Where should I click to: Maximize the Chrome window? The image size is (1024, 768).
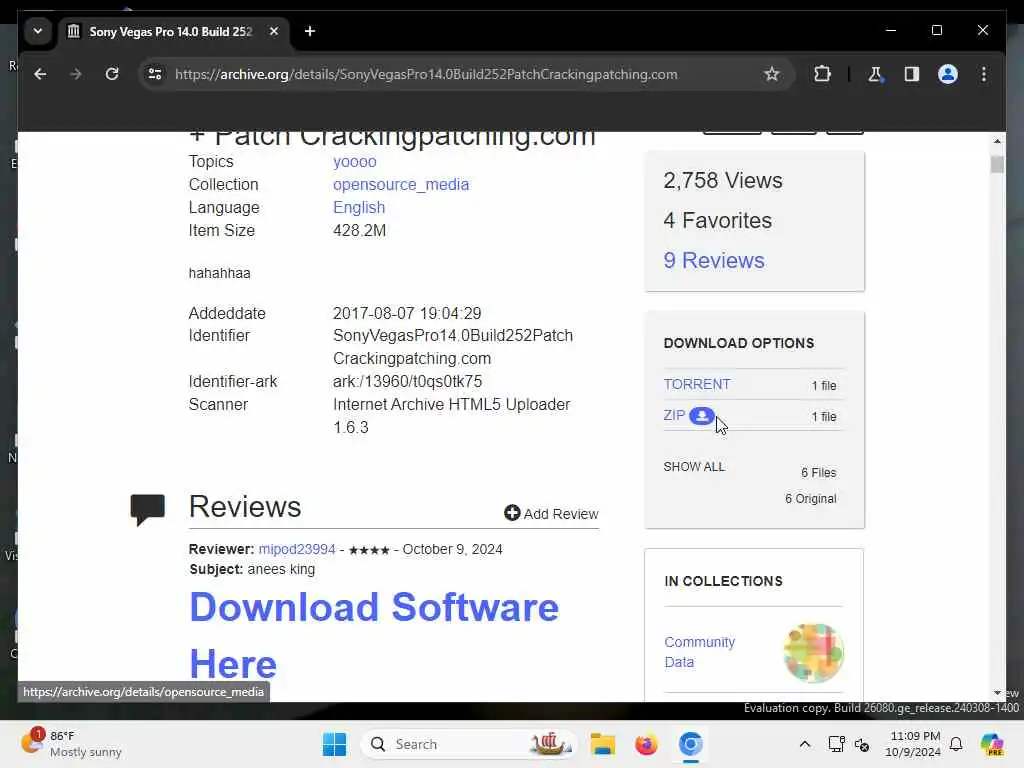tap(936, 30)
